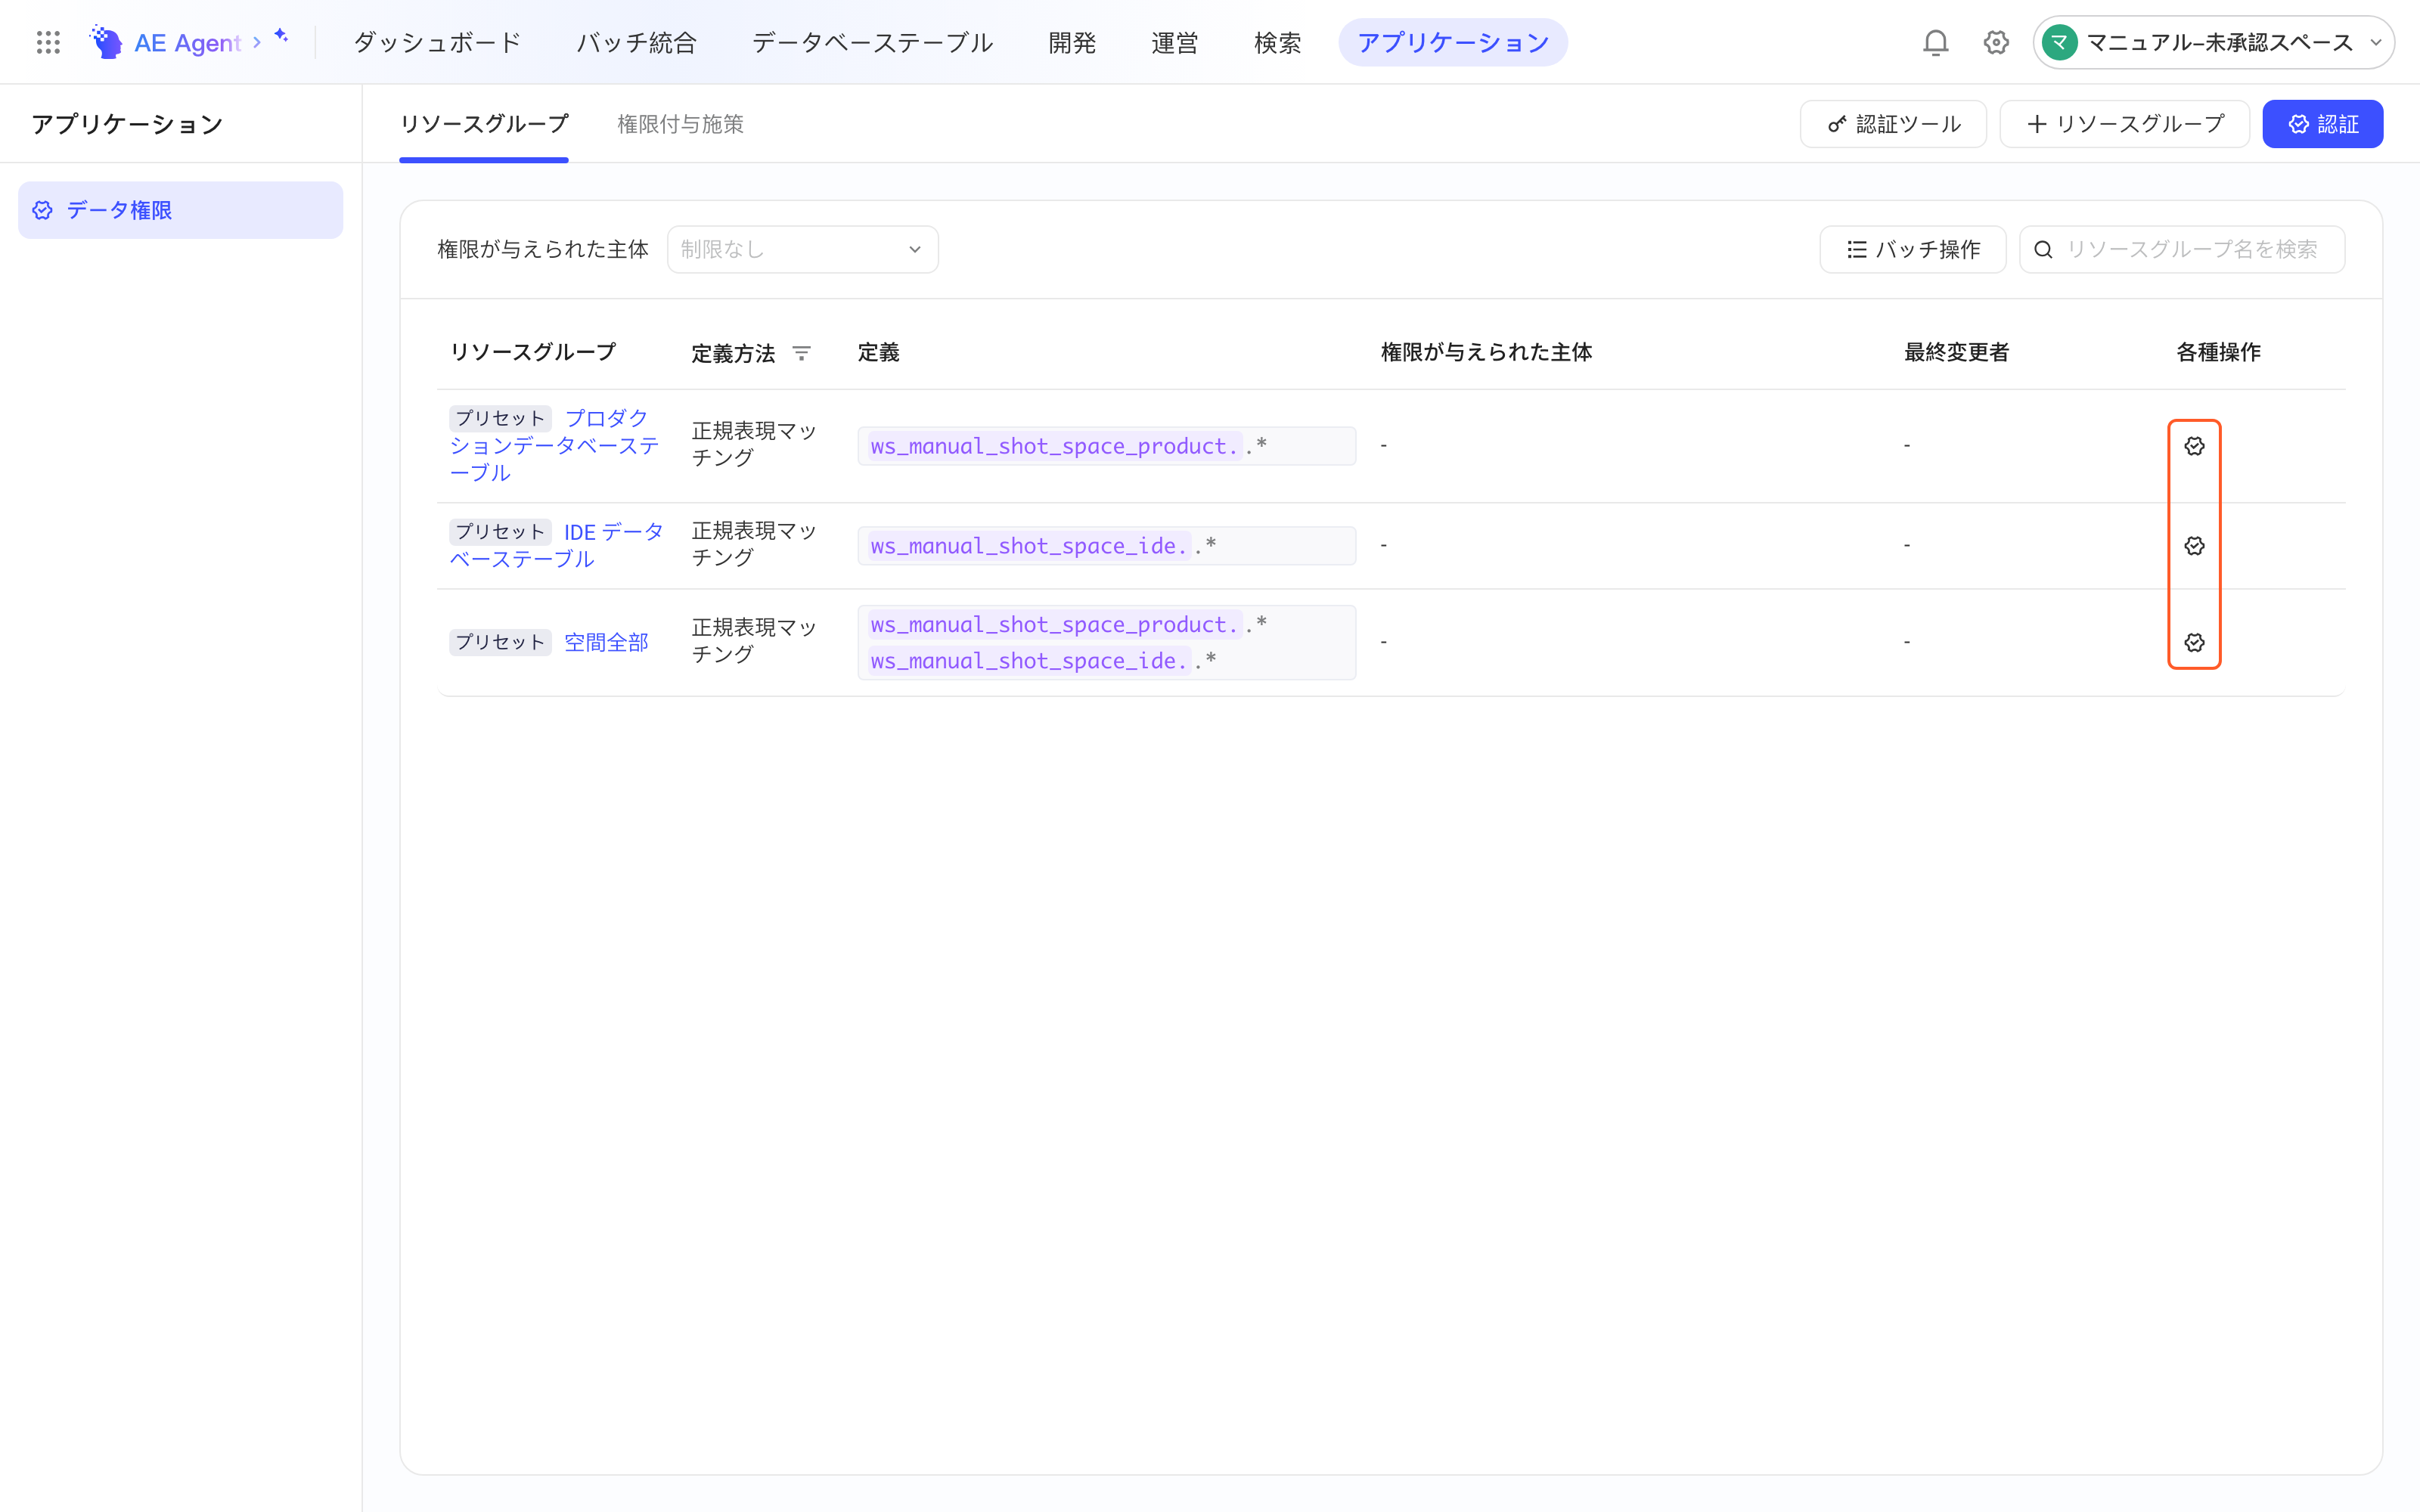2420x1512 pixels.
Task: Click the 権限が与えられた主体 column header
Action: [x=1486, y=352]
